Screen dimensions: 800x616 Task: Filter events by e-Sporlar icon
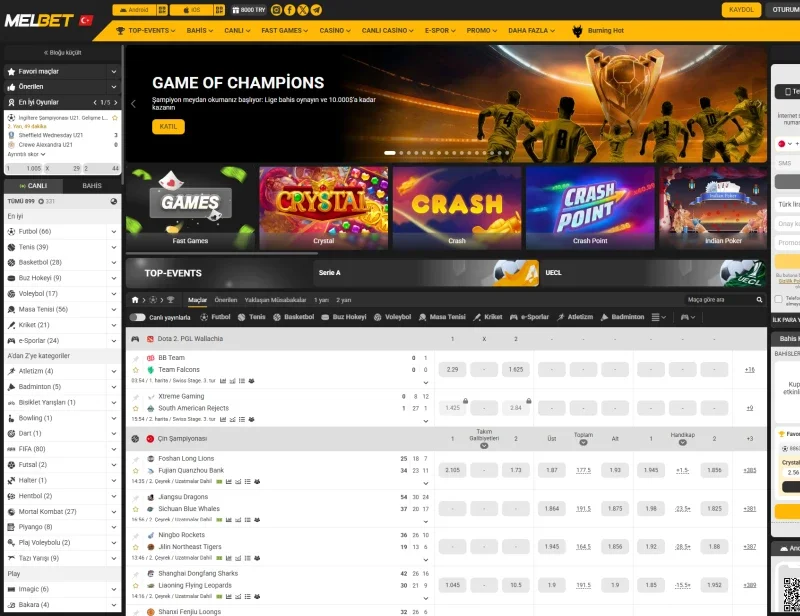pyautogui.click(x=514, y=317)
